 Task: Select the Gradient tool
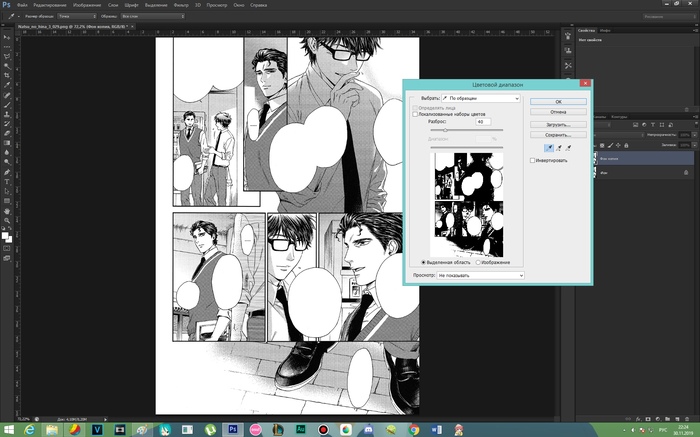pyautogui.click(x=7, y=143)
